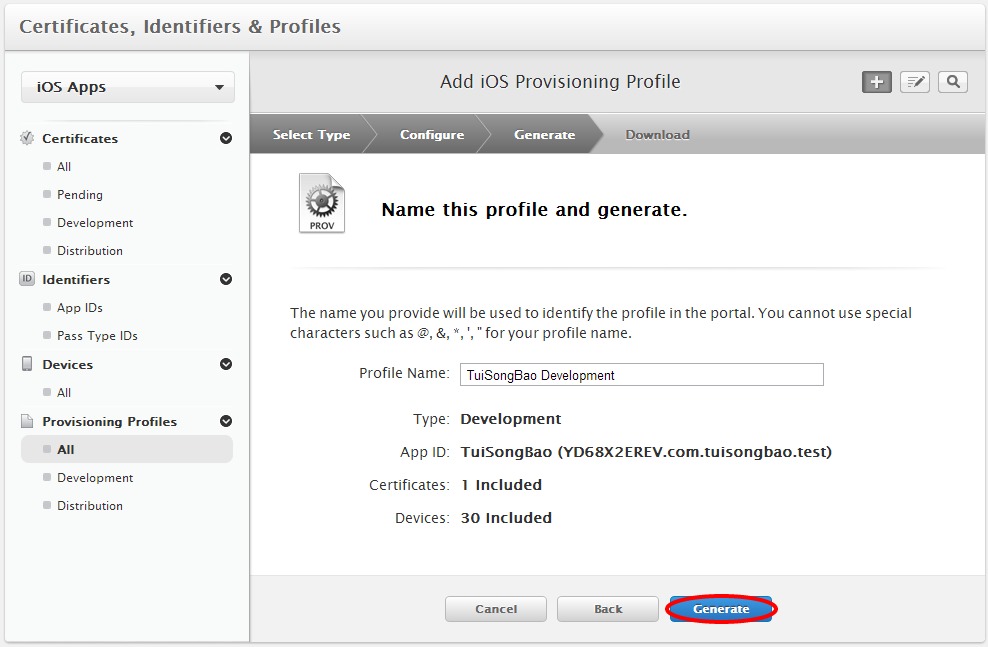The height and width of the screenshot is (647, 988).
Task: Click the Certificates section icon
Action: pyautogui.click(x=27, y=138)
